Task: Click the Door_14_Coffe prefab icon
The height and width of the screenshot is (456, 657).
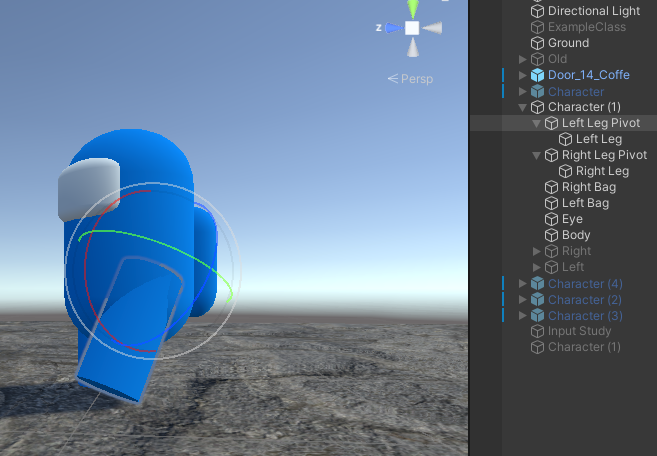Action: coord(537,75)
